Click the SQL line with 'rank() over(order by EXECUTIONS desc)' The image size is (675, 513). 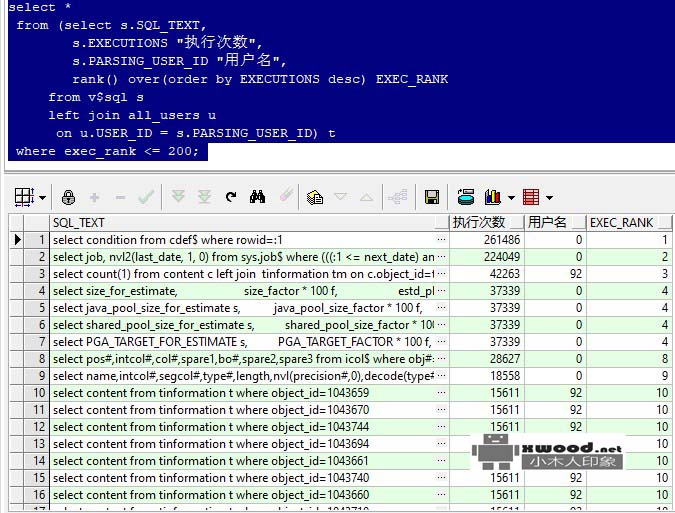[260, 79]
